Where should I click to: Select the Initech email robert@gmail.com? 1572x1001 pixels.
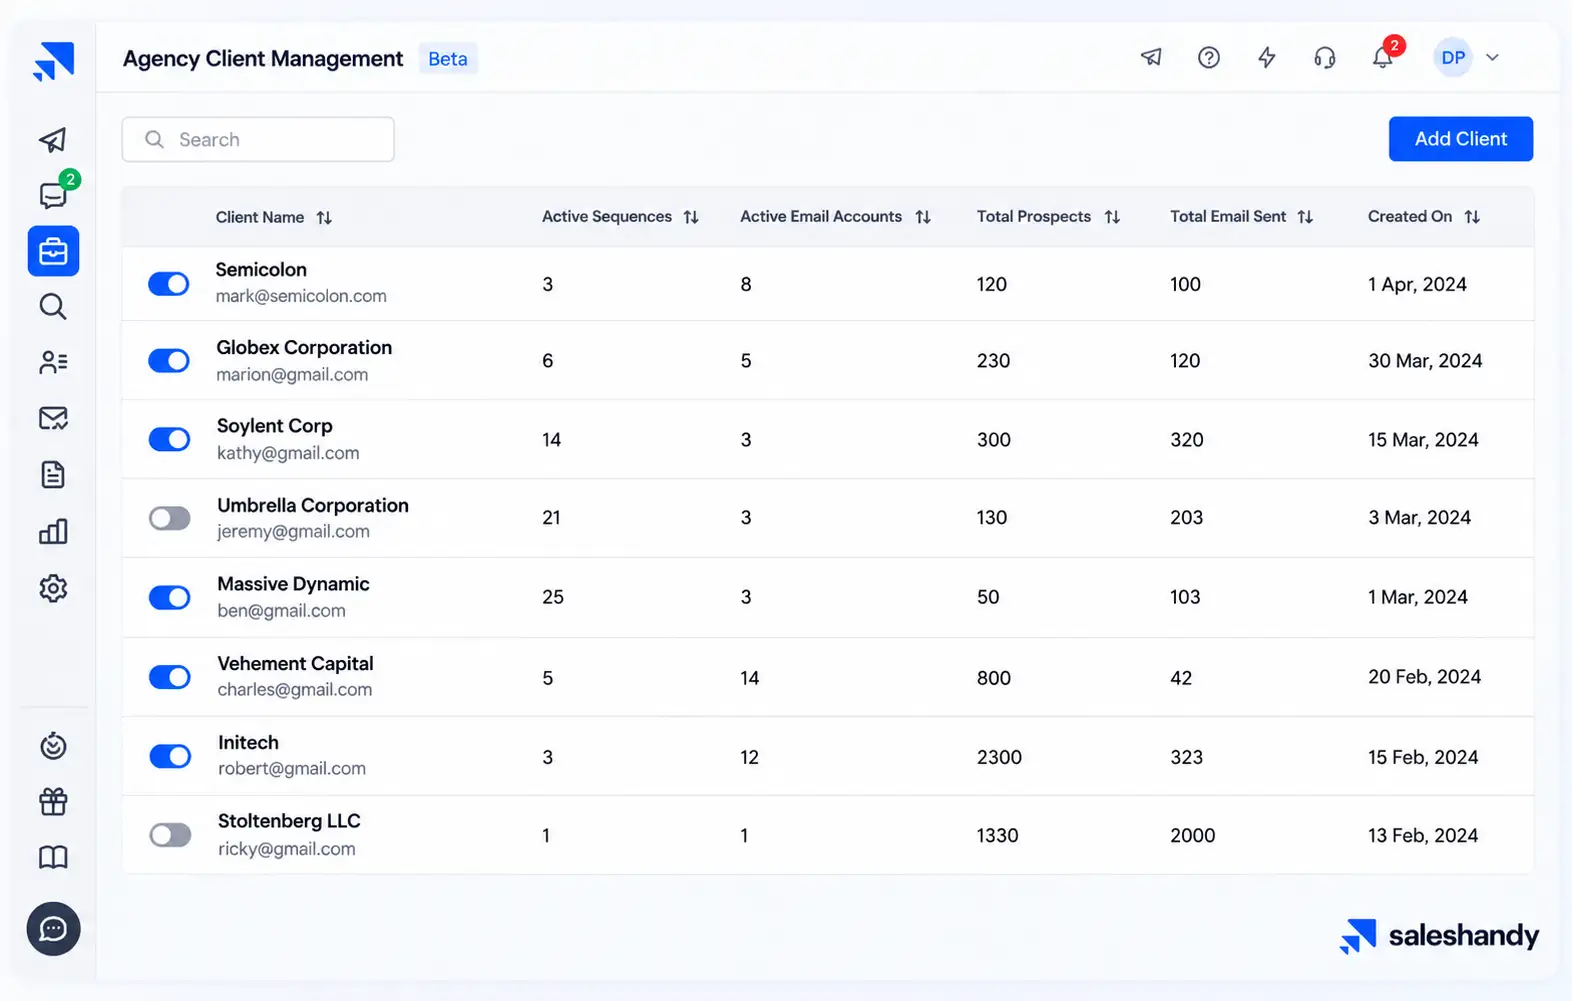tap(292, 769)
